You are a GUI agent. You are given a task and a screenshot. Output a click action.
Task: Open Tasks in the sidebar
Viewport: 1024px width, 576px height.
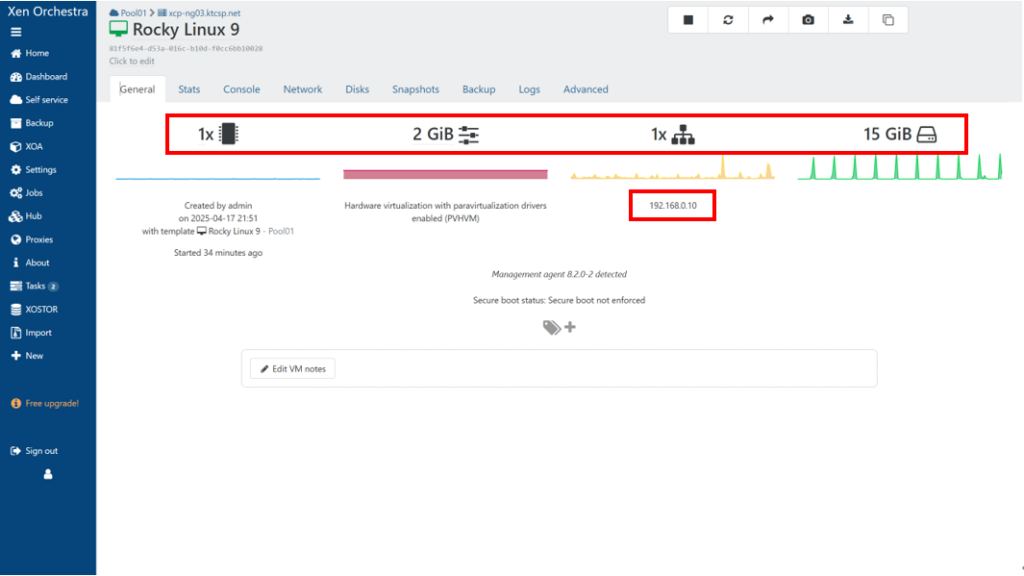(x=36, y=286)
